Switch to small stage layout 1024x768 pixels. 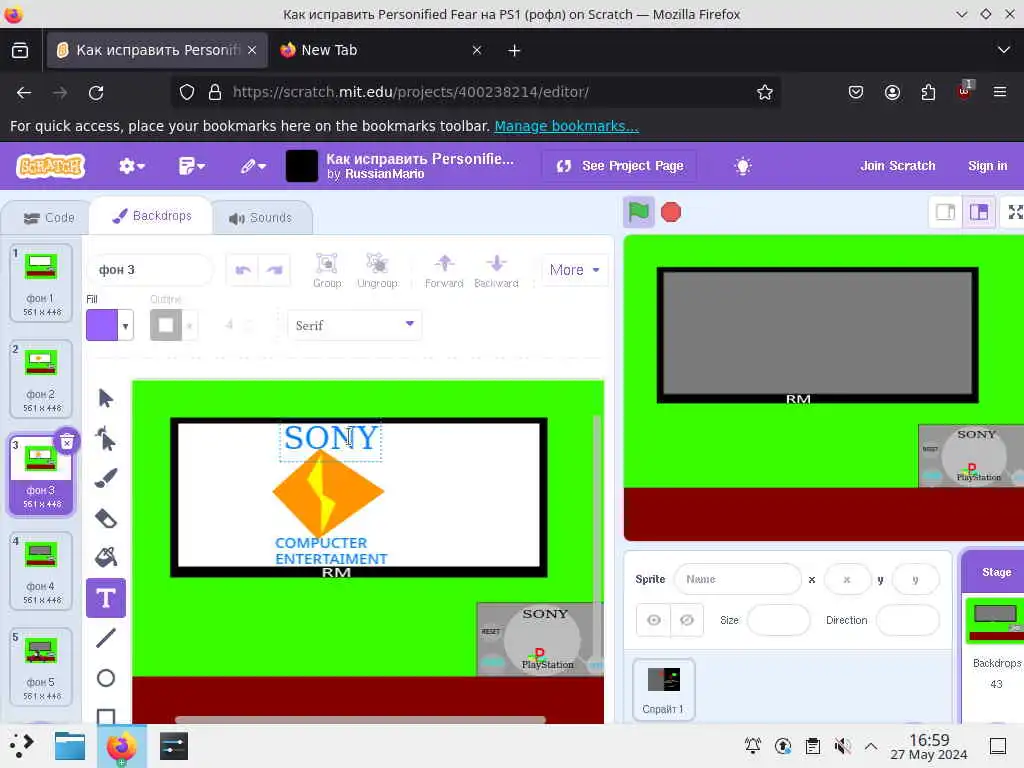click(945, 212)
